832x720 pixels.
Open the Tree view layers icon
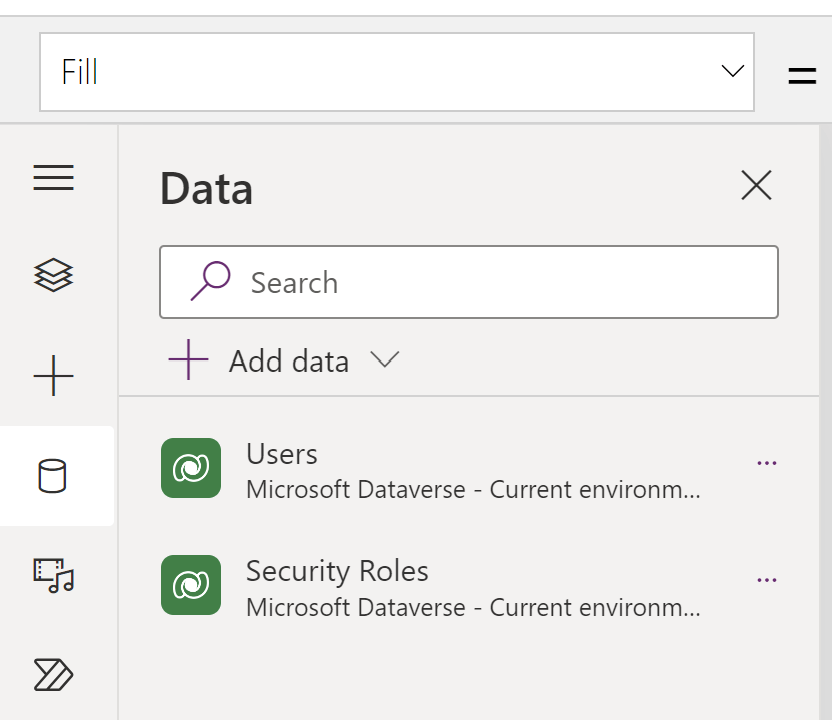tap(54, 275)
